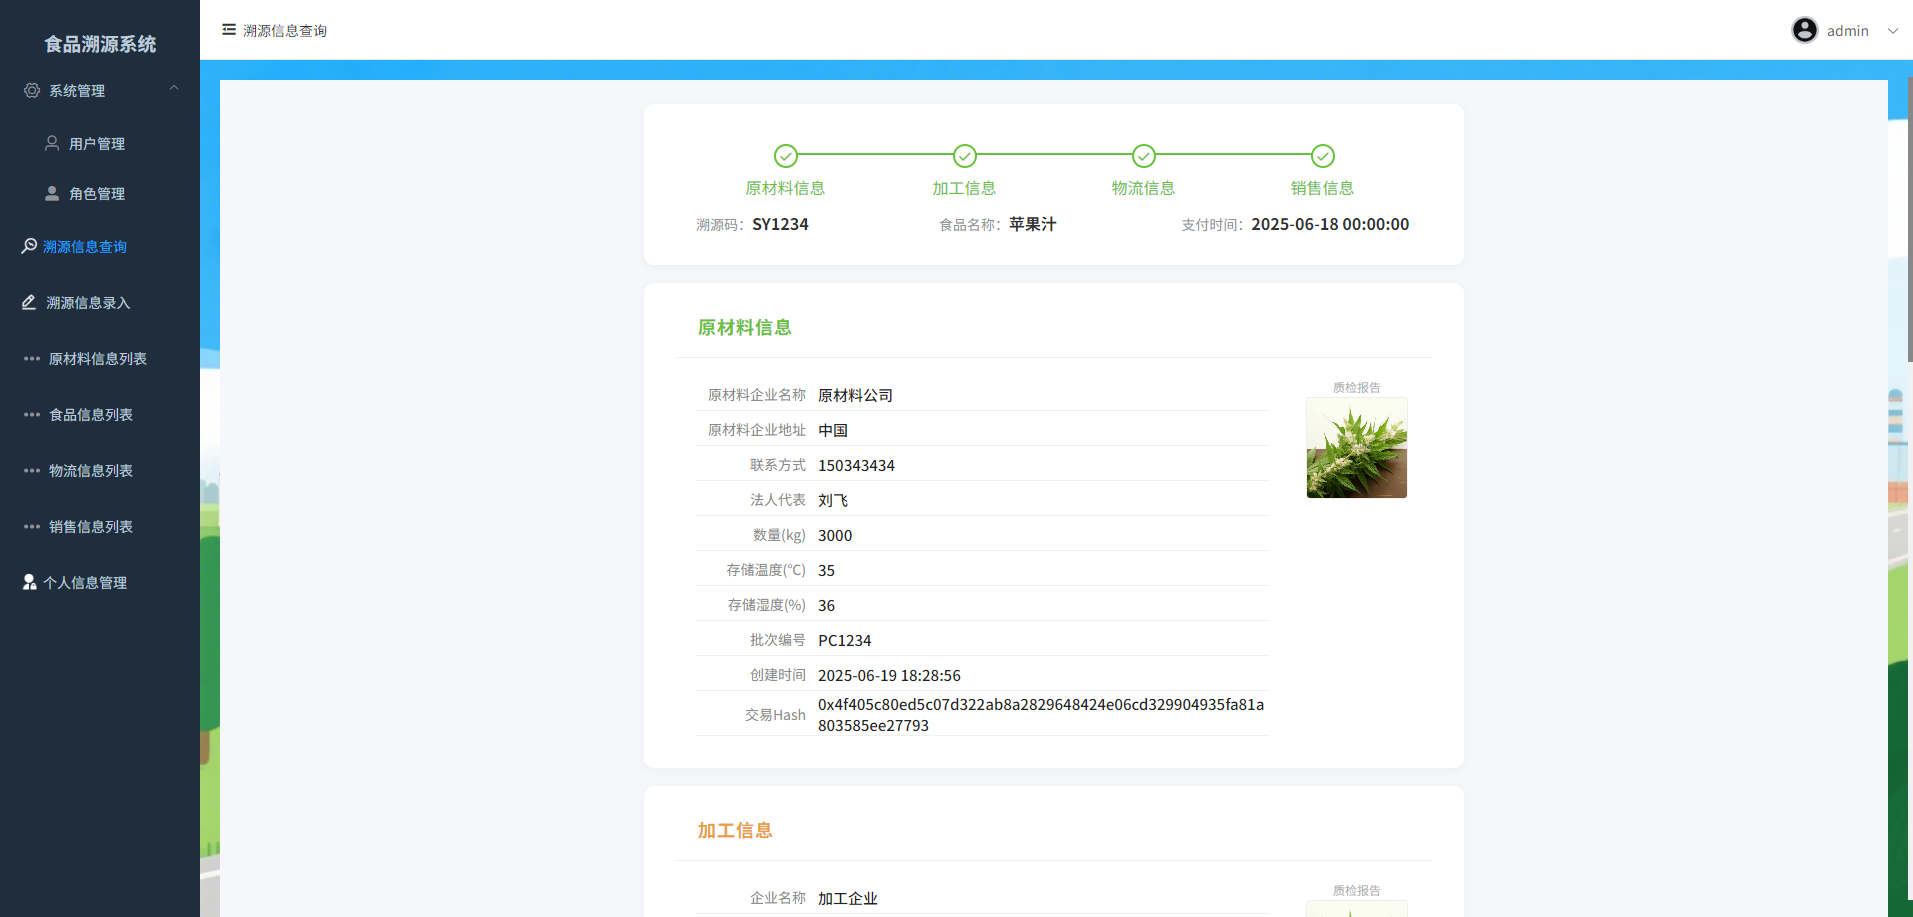Click the 原材料信息 step check icon
Image resolution: width=1913 pixels, height=917 pixels.
click(x=786, y=156)
